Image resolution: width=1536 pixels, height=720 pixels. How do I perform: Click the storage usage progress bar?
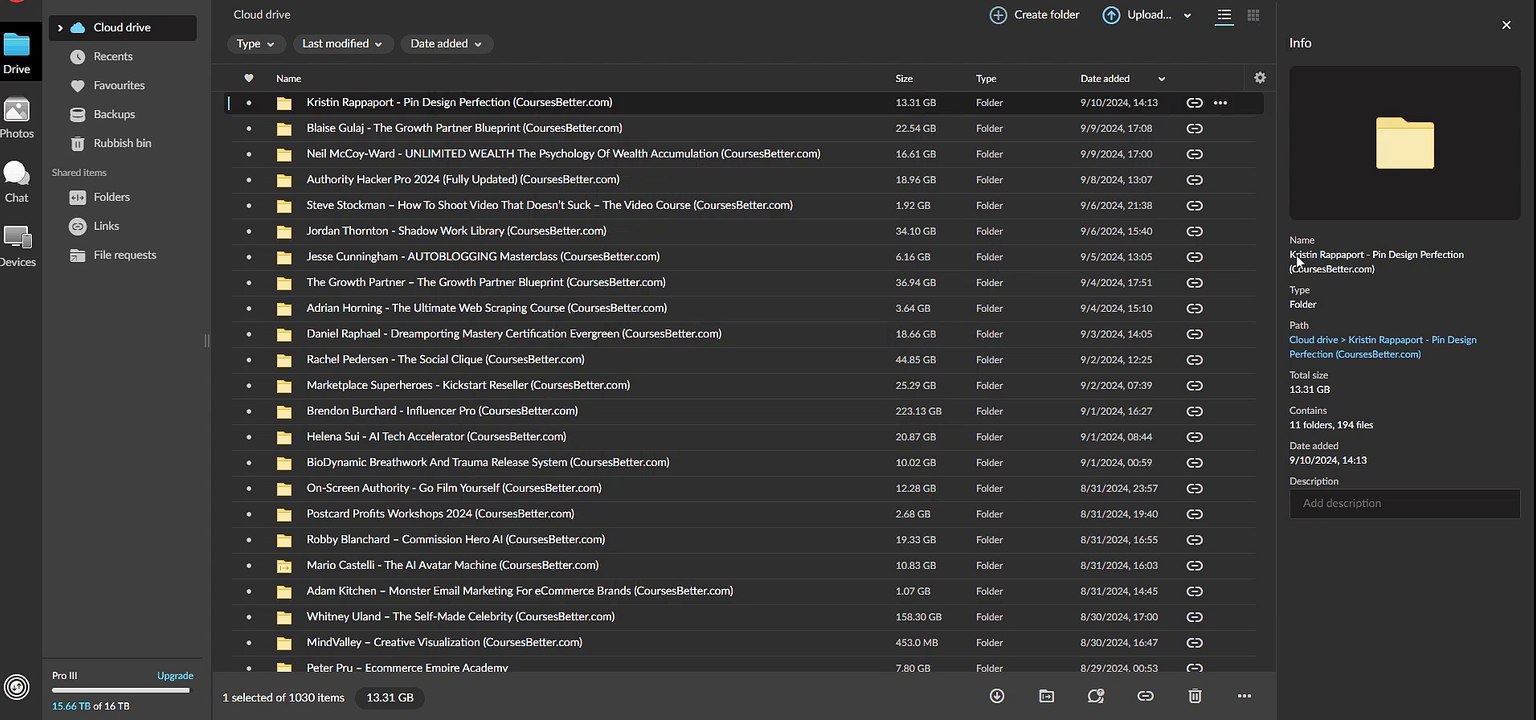point(121,690)
